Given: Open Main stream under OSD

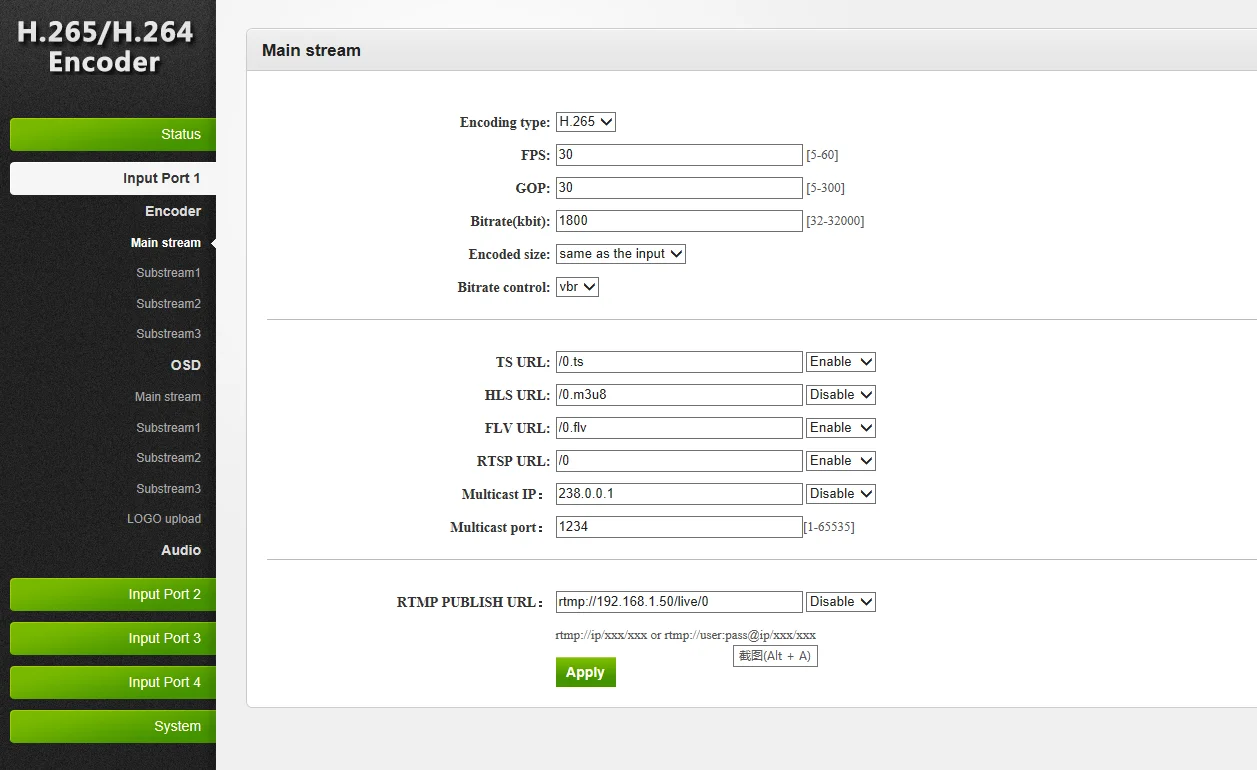Looking at the screenshot, I should point(168,397).
